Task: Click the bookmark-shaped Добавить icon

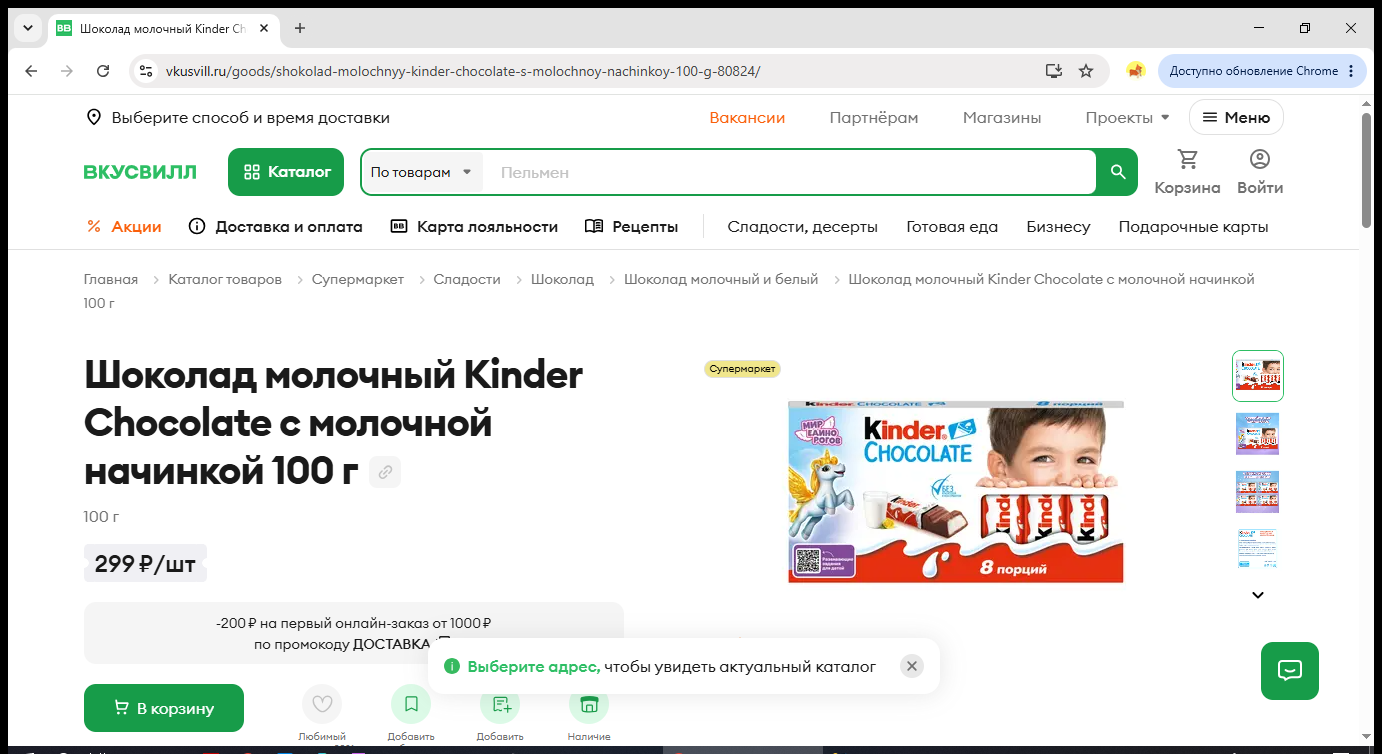Action: click(x=411, y=704)
